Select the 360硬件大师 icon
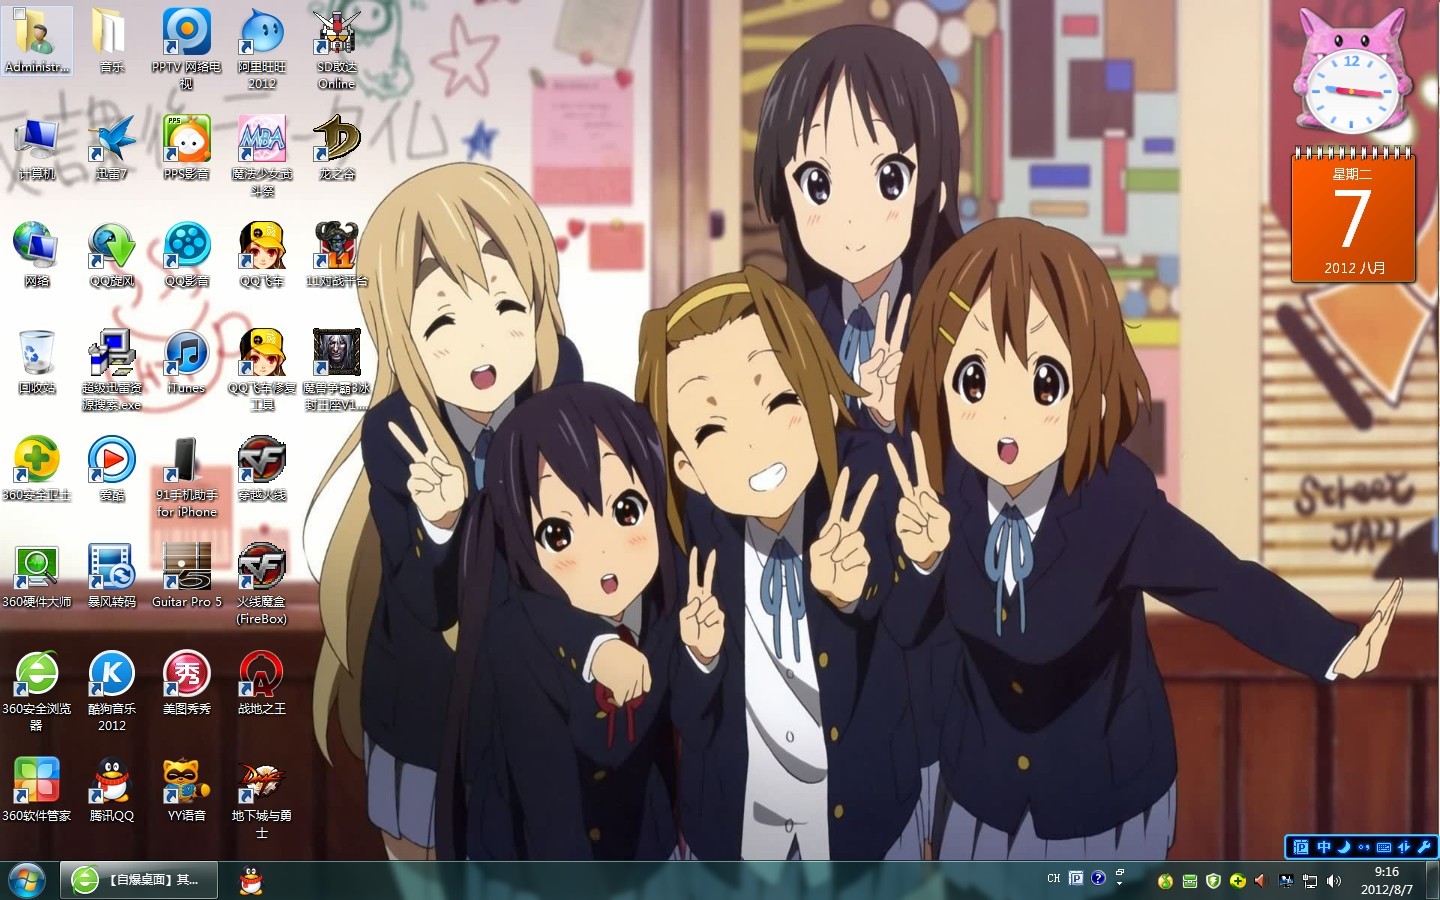This screenshot has height=900, width=1440. point(37,575)
